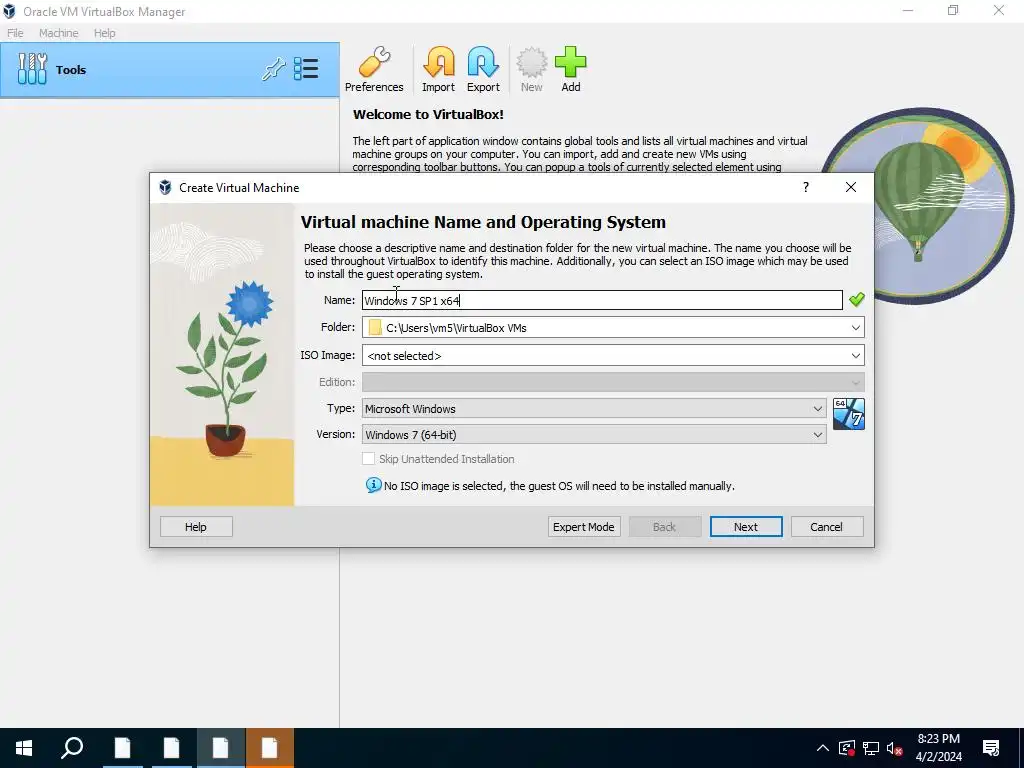Open the Version dropdown showing Windows 7 (64-bit)
Screen dimensions: 1024x768
click(594, 435)
